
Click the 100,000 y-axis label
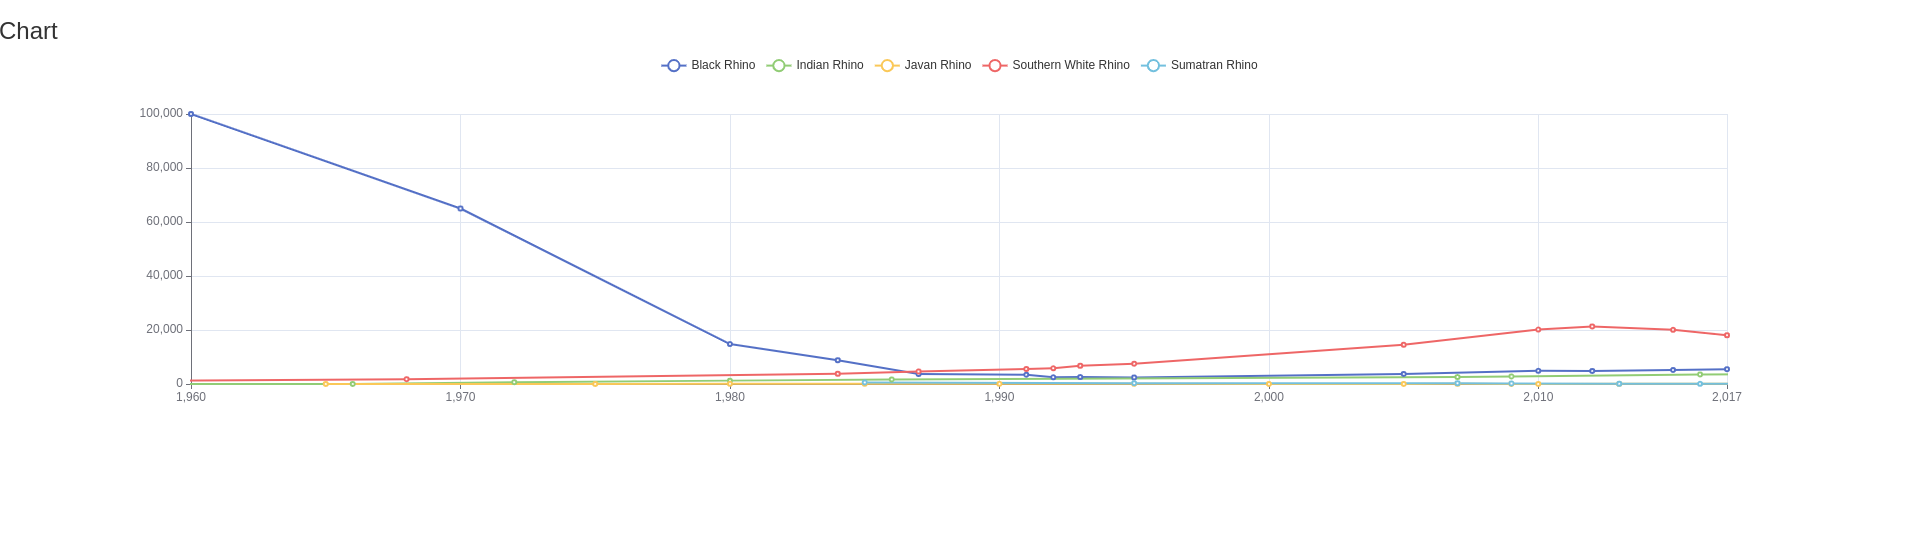(161, 114)
